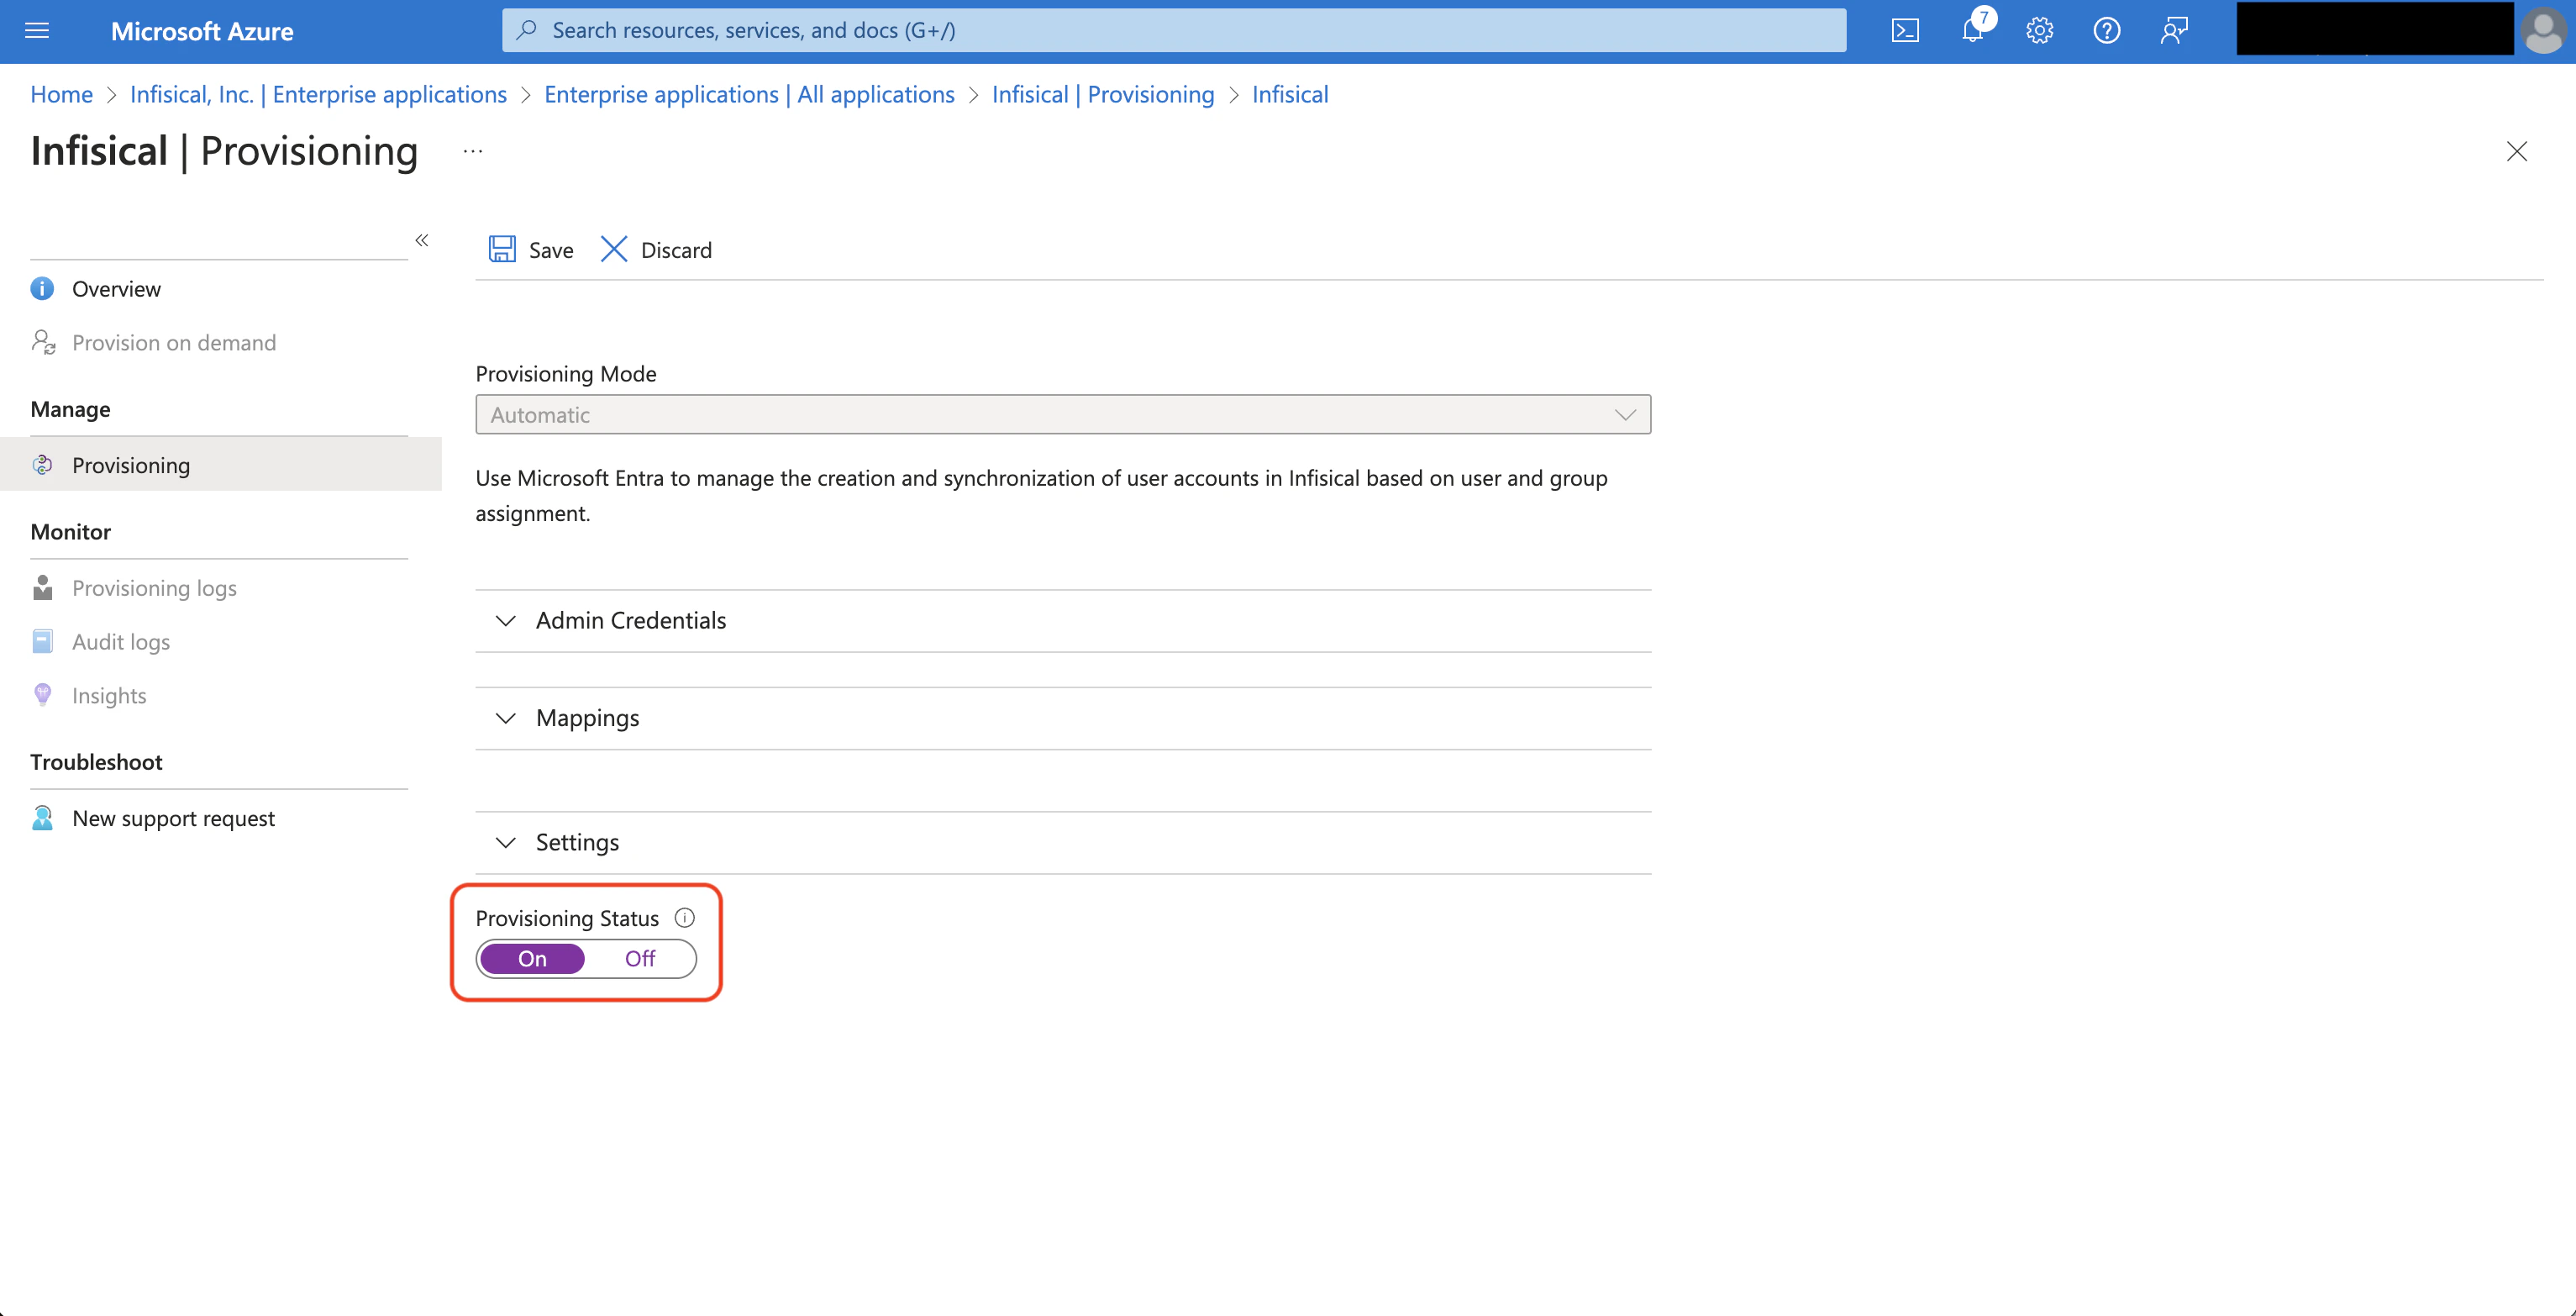The width and height of the screenshot is (2576, 1316).
Task: Click the search magnifier icon
Action: click(527, 30)
